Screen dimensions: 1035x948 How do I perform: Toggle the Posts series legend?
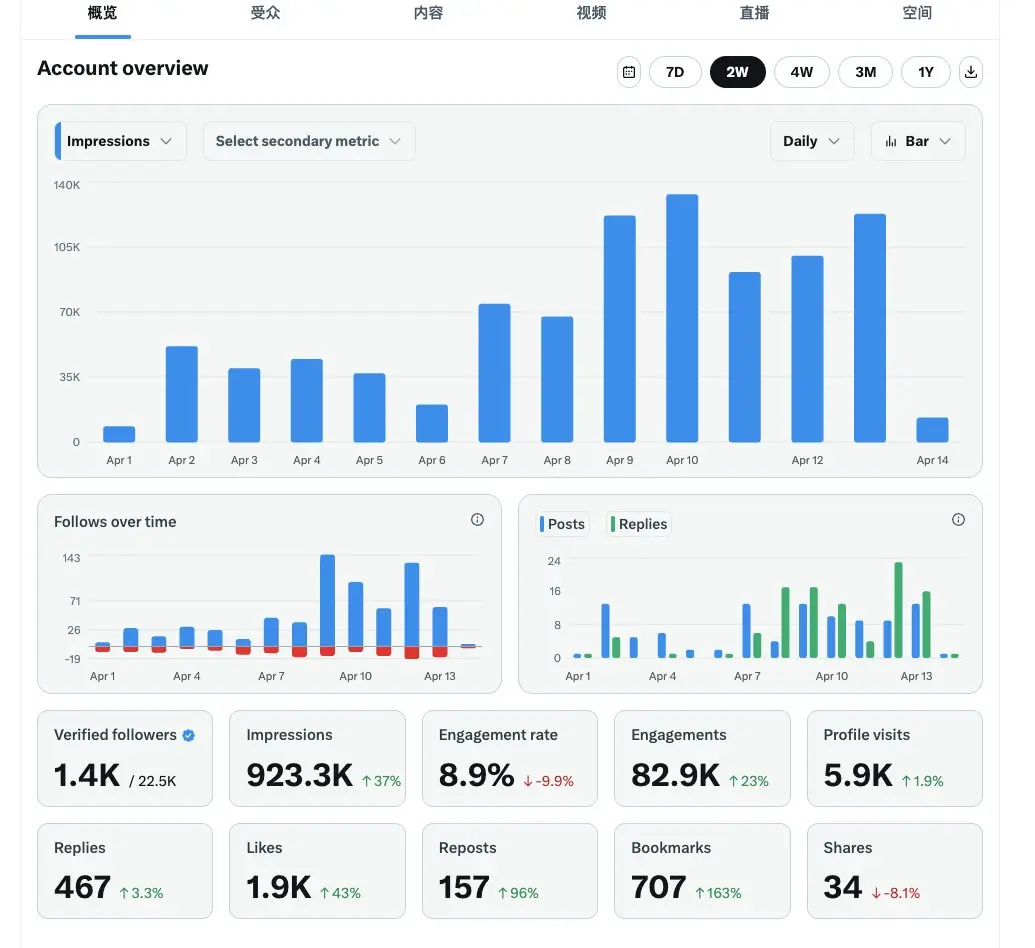[x=562, y=524]
